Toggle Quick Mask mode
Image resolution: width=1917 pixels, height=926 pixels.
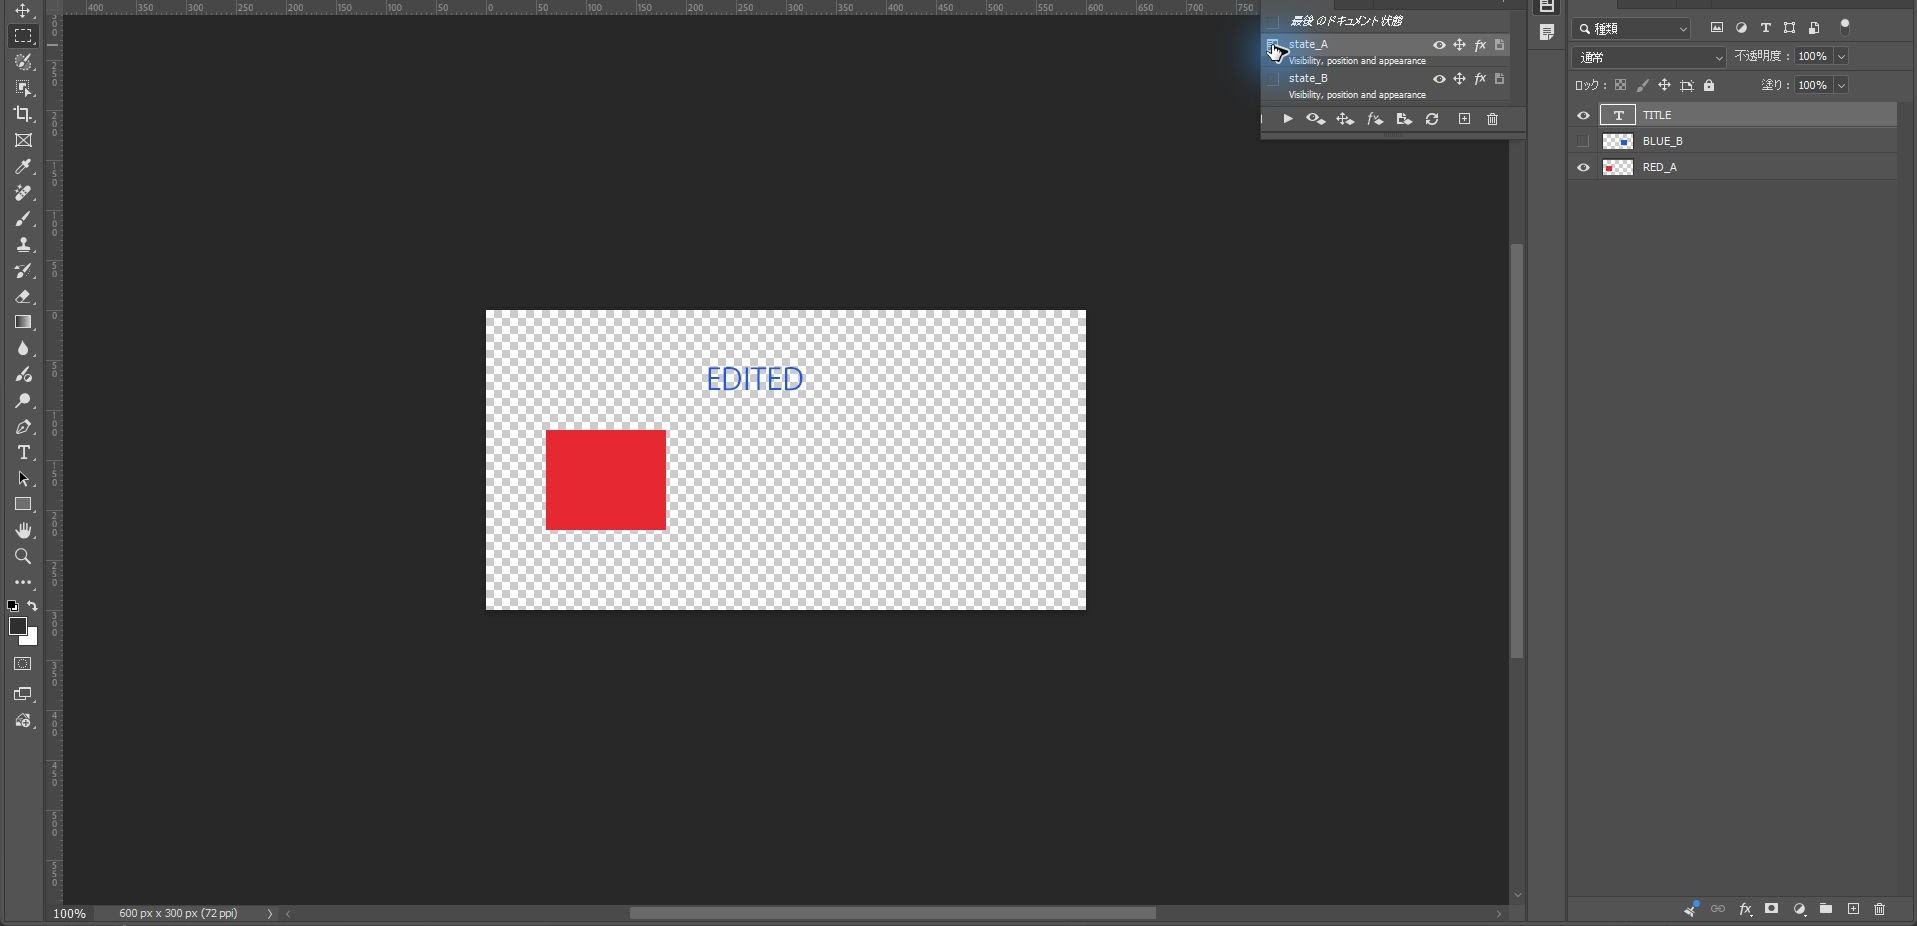[23, 664]
